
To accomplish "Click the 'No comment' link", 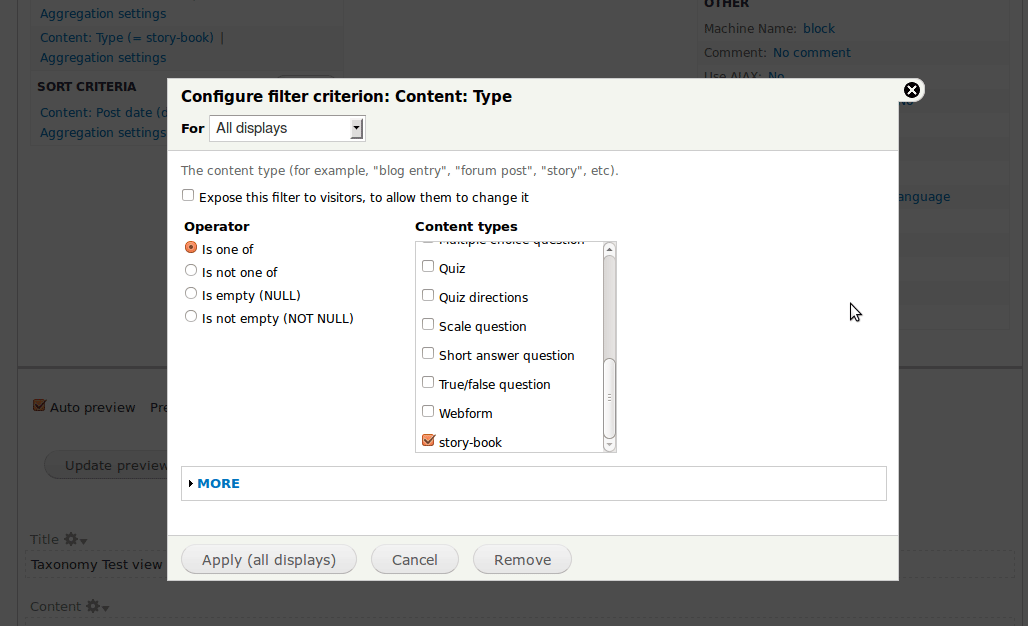I will [x=812, y=53].
